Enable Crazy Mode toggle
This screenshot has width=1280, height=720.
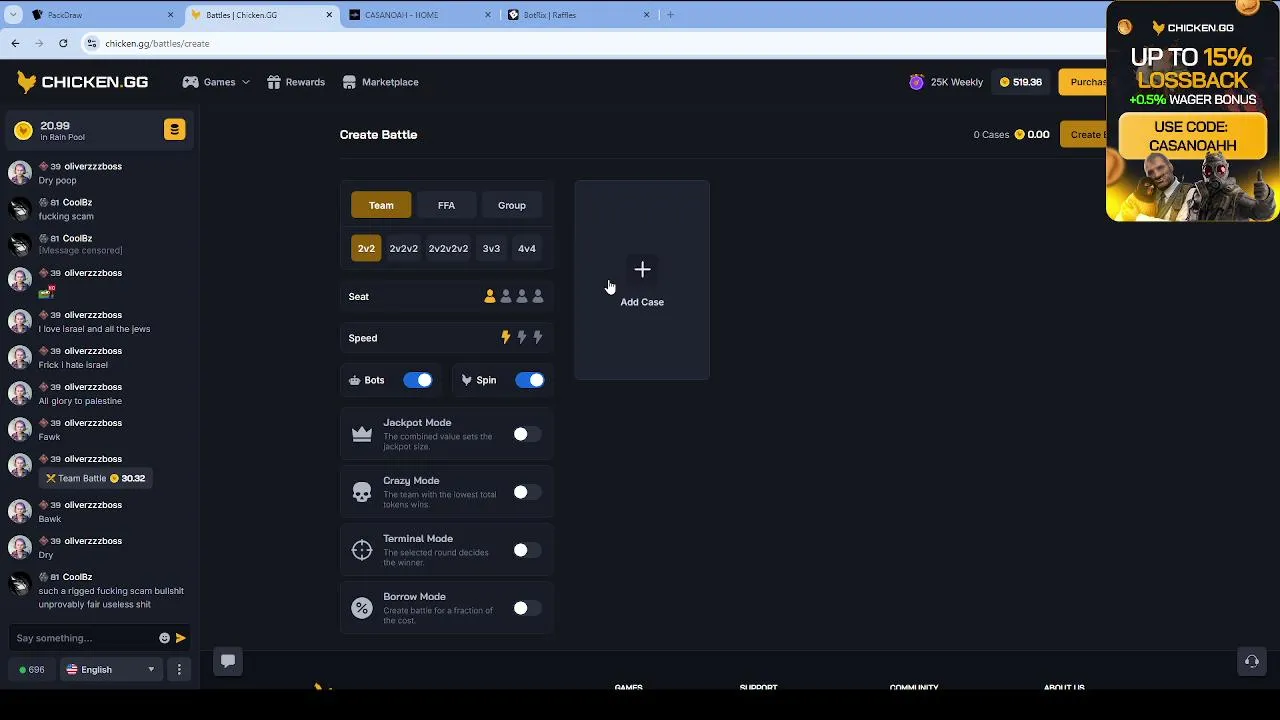(527, 492)
